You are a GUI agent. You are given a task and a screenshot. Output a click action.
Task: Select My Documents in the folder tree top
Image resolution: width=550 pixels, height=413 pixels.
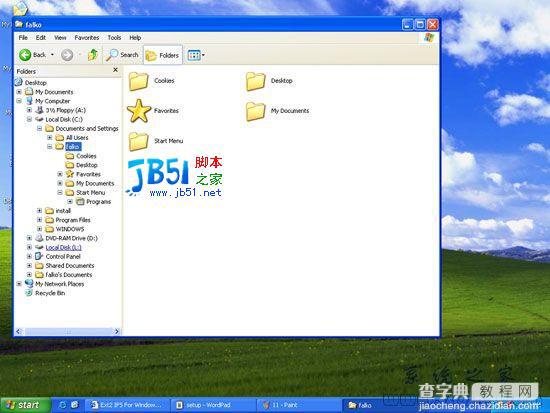point(54,92)
